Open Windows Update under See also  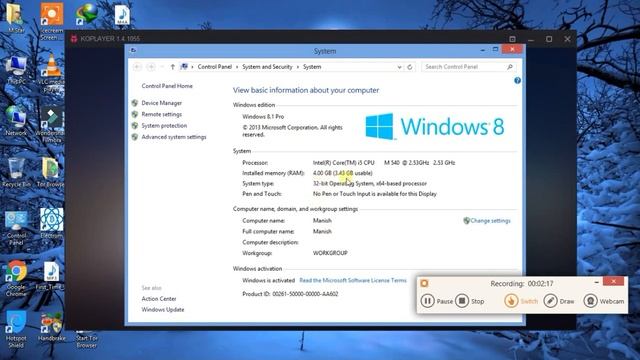(162, 310)
